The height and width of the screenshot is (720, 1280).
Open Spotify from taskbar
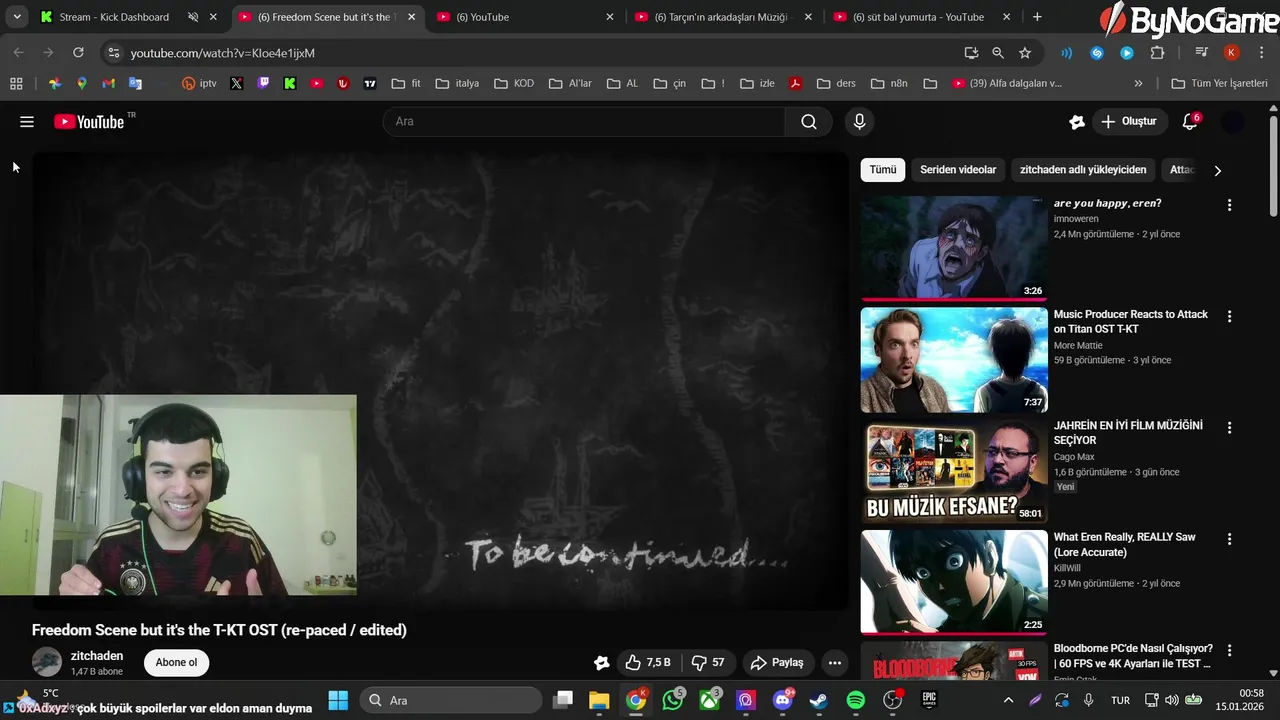856,700
